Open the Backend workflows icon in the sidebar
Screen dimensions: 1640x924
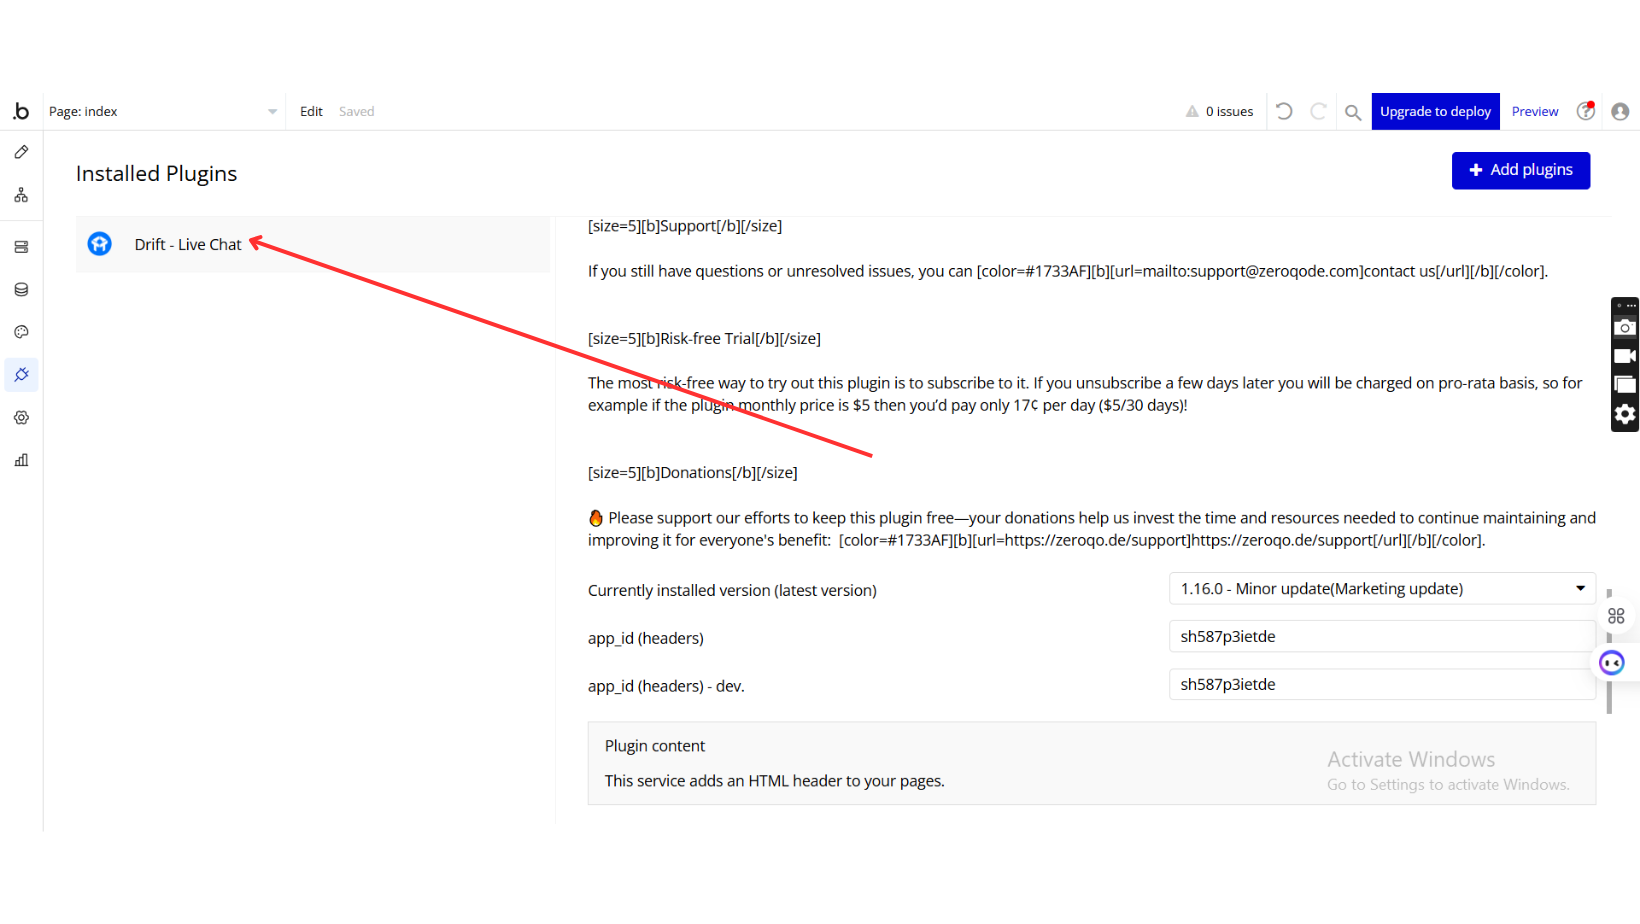(21, 247)
